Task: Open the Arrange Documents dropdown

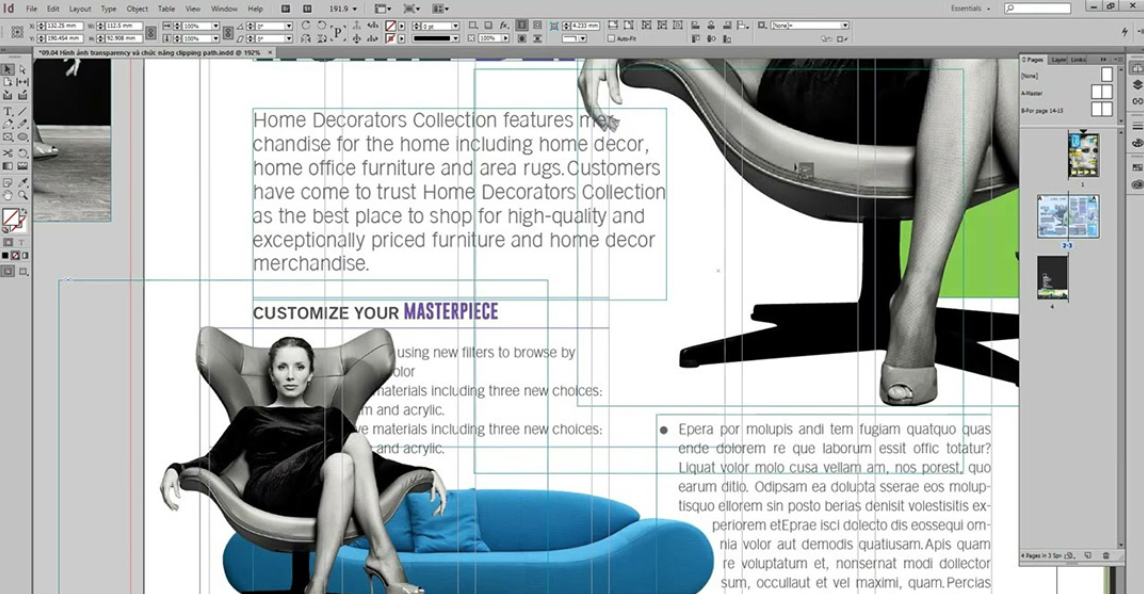Action: pyautogui.click(x=441, y=9)
